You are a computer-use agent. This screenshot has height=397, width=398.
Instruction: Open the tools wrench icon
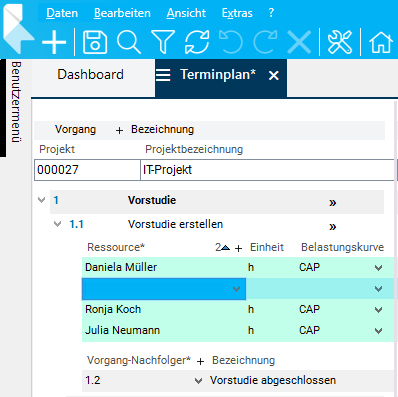pyautogui.click(x=340, y=42)
